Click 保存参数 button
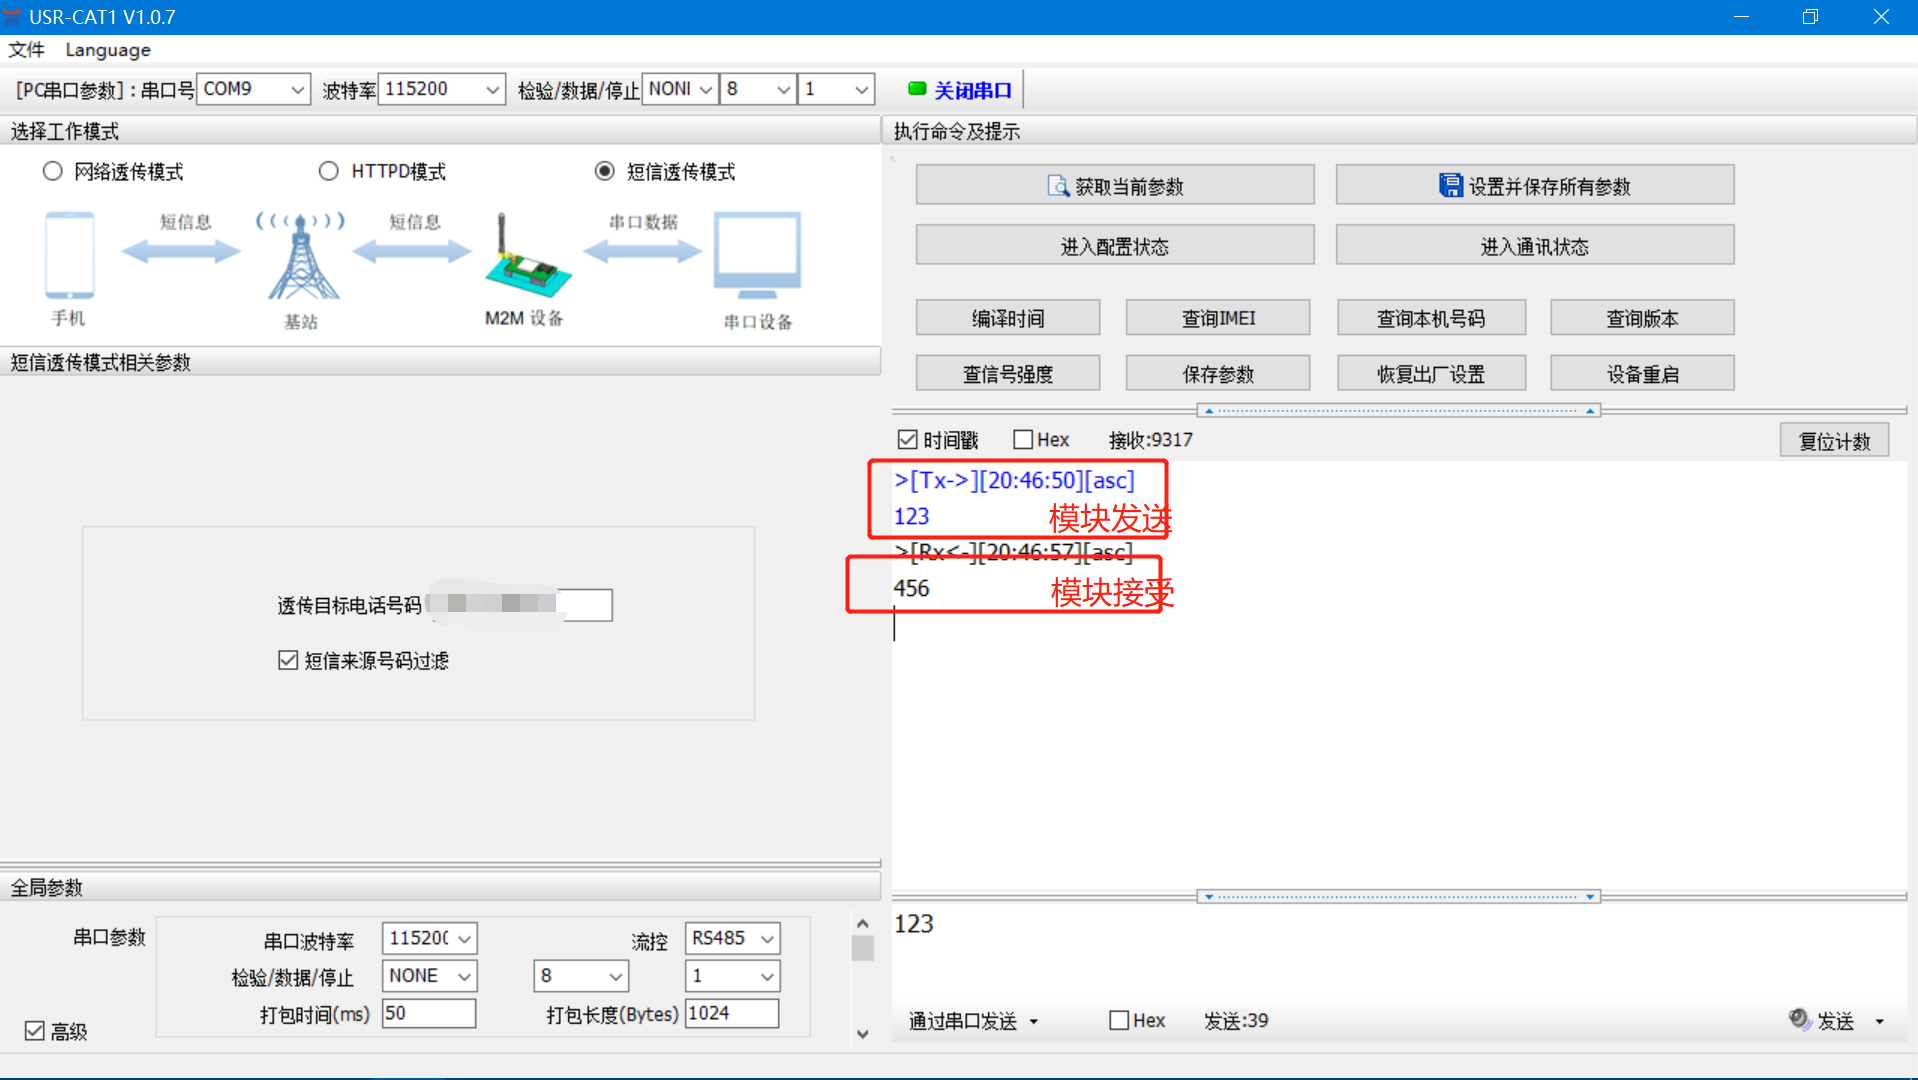This screenshot has width=1918, height=1080. coord(1217,373)
